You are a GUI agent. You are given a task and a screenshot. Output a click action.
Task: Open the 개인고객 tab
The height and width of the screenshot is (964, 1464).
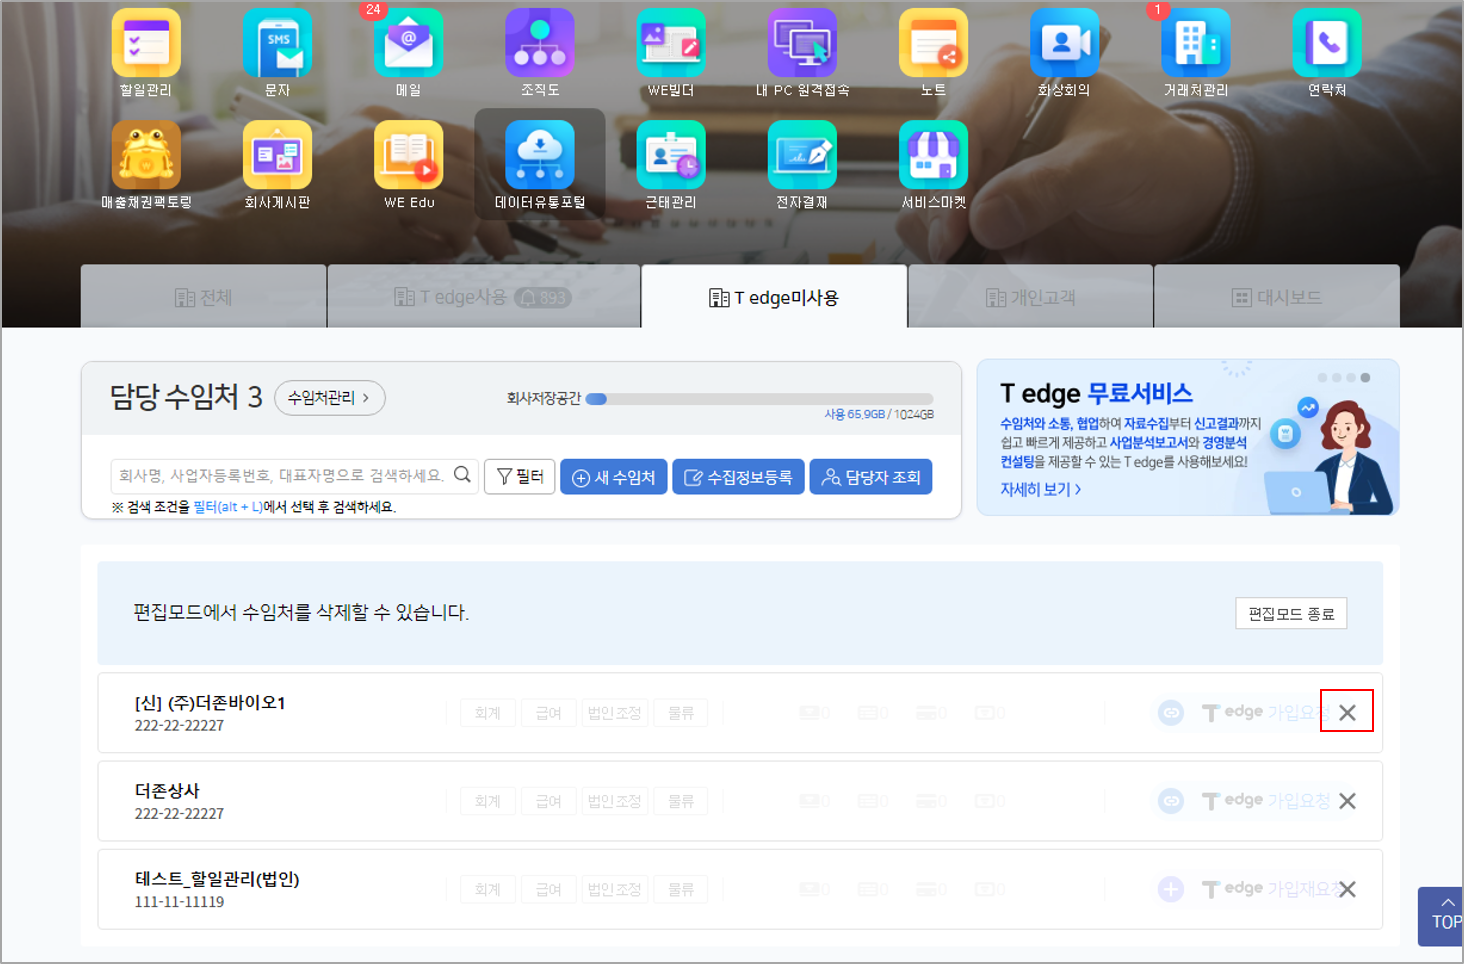click(1030, 297)
